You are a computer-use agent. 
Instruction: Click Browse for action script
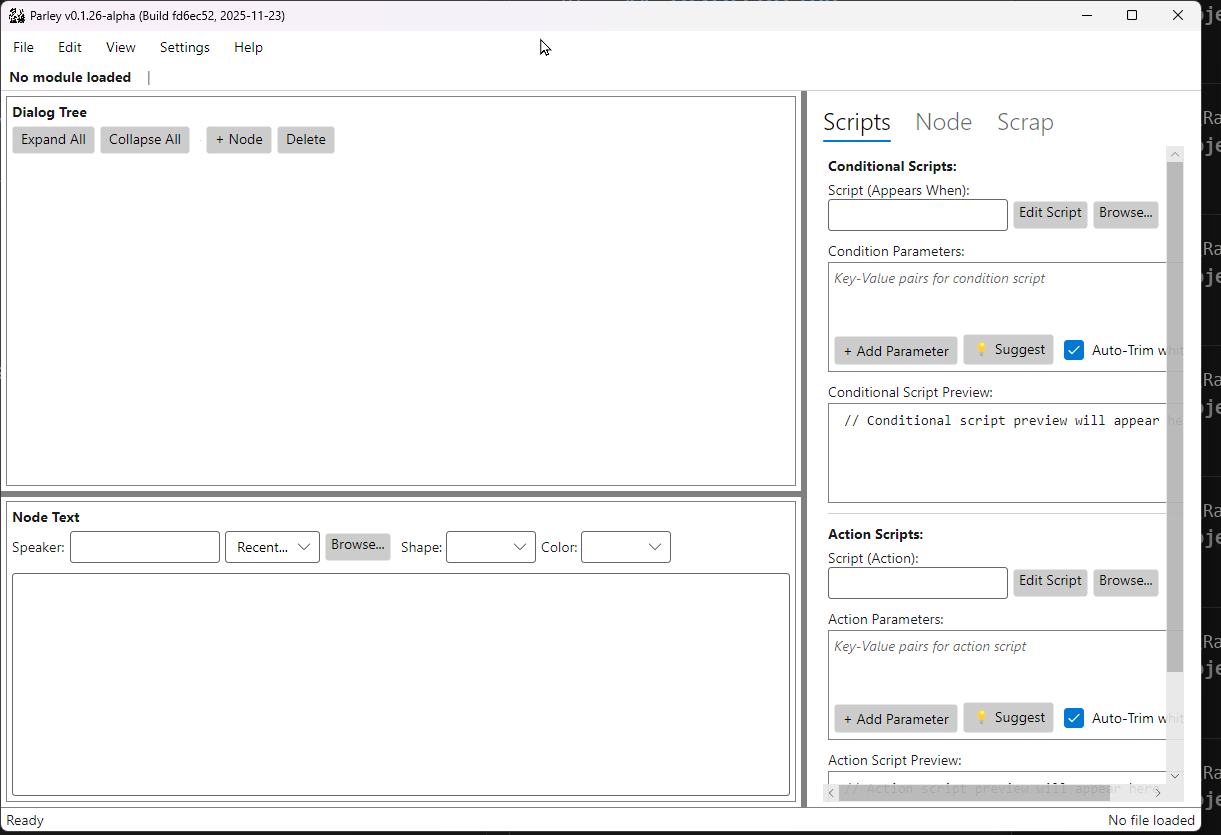point(1125,582)
